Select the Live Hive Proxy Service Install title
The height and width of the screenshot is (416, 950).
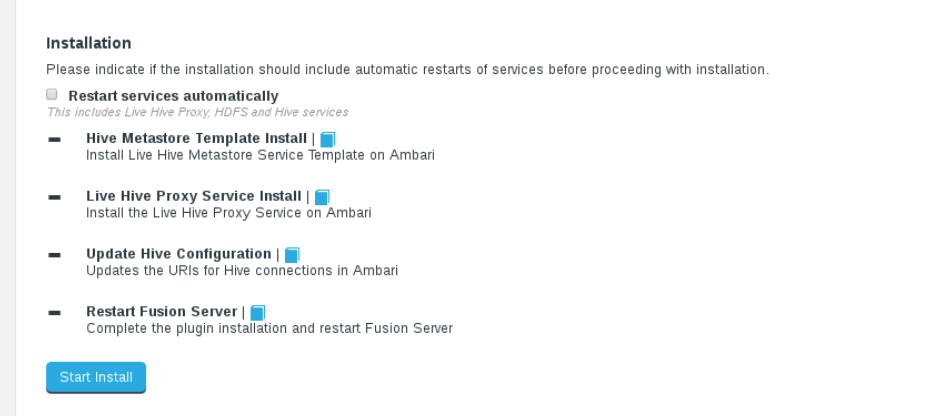pyautogui.click(x=194, y=196)
